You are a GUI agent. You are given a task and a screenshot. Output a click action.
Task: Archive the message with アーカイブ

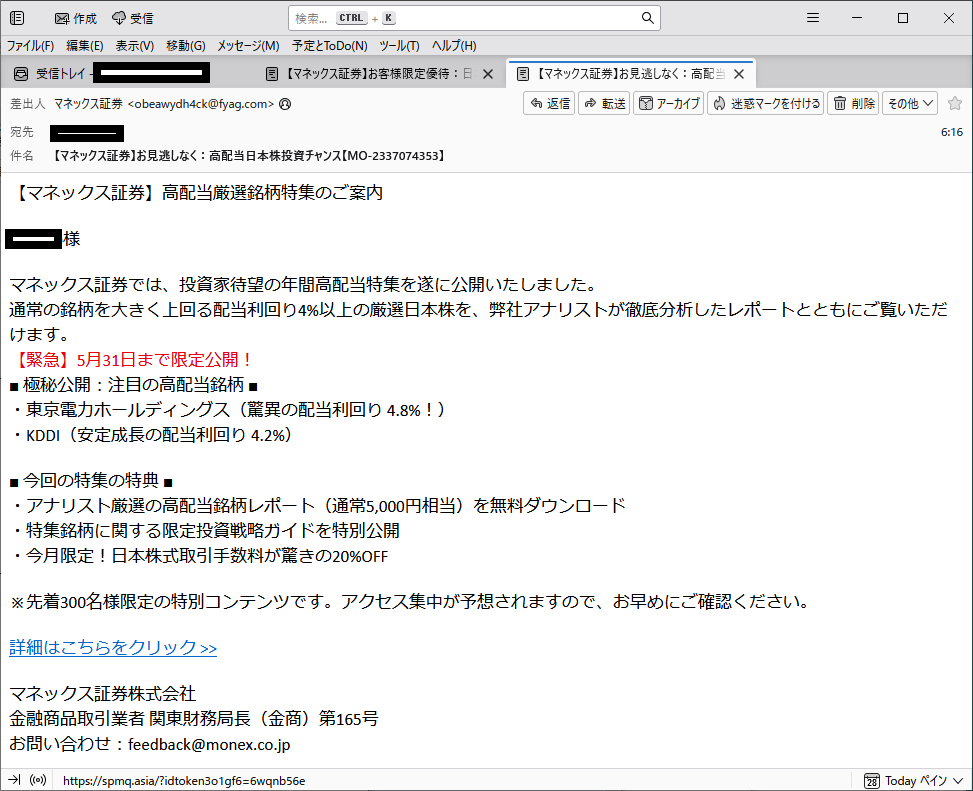(x=669, y=104)
